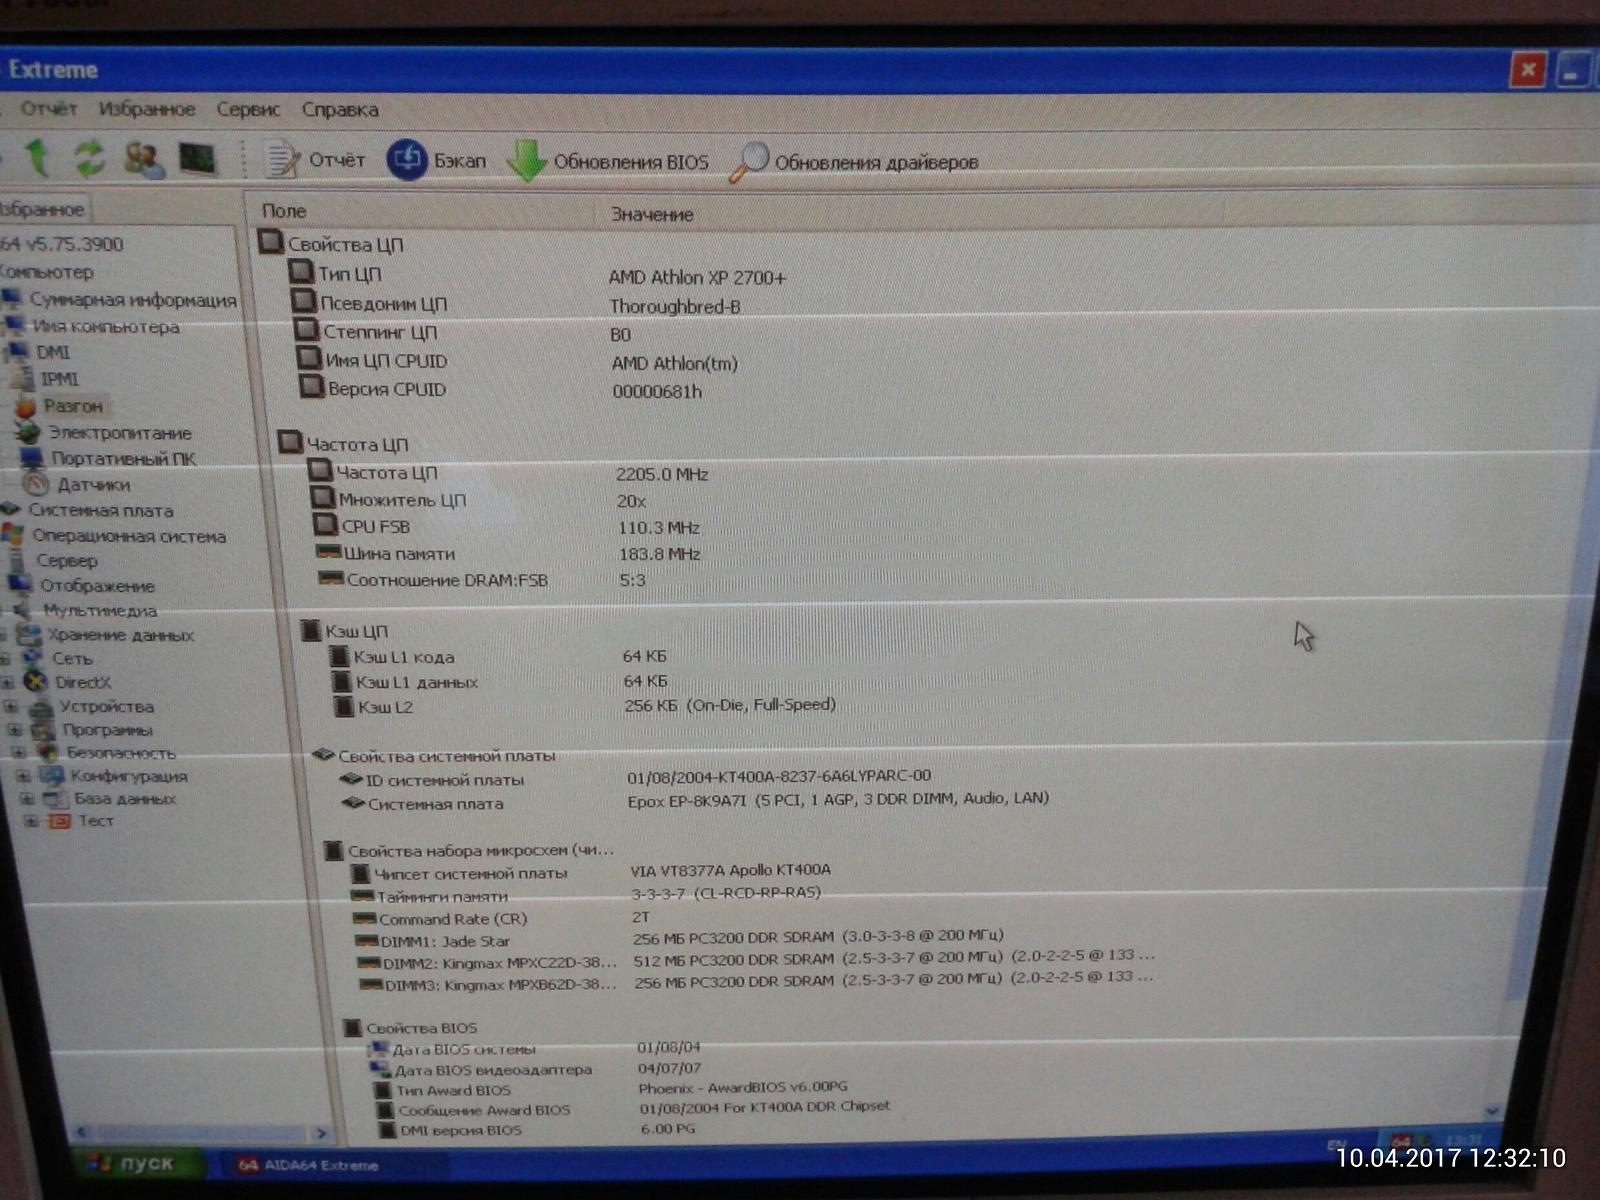Click the Windows flag icon beside Операционная система
The width and height of the screenshot is (1600, 1200).
click(13, 535)
